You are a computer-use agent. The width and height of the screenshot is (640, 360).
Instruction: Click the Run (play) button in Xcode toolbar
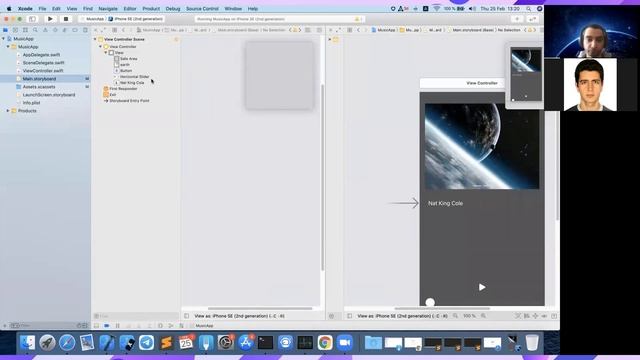50,19
